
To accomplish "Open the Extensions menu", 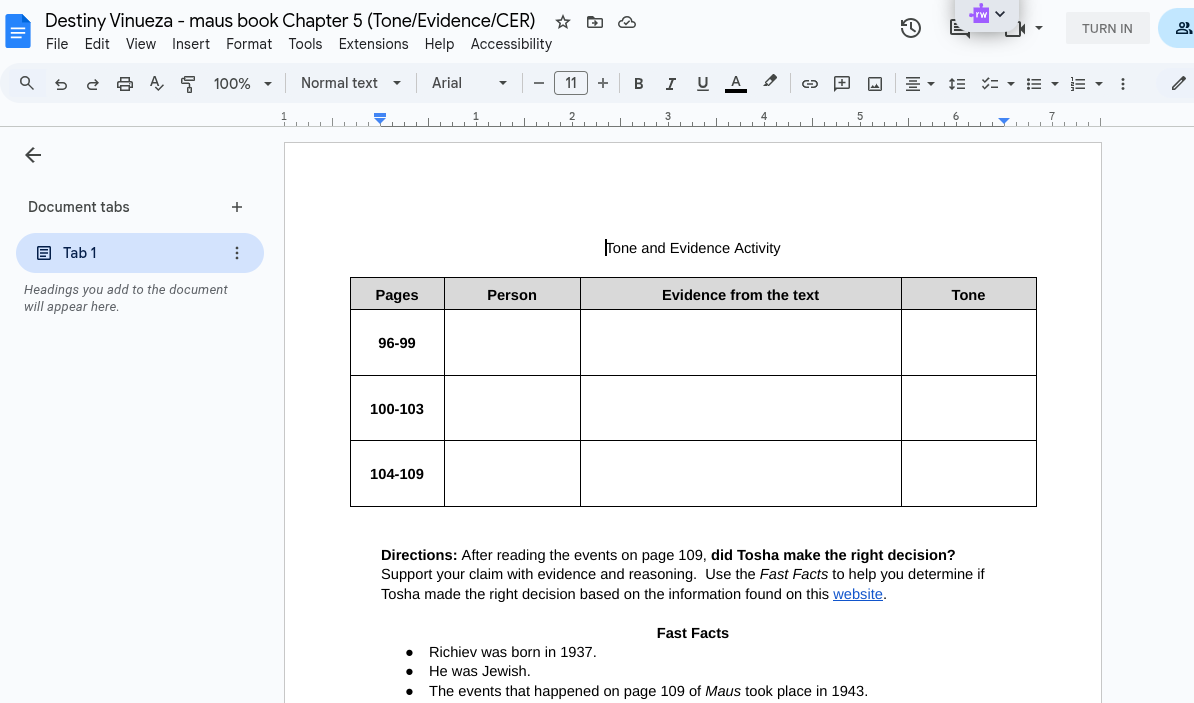I will (x=373, y=44).
